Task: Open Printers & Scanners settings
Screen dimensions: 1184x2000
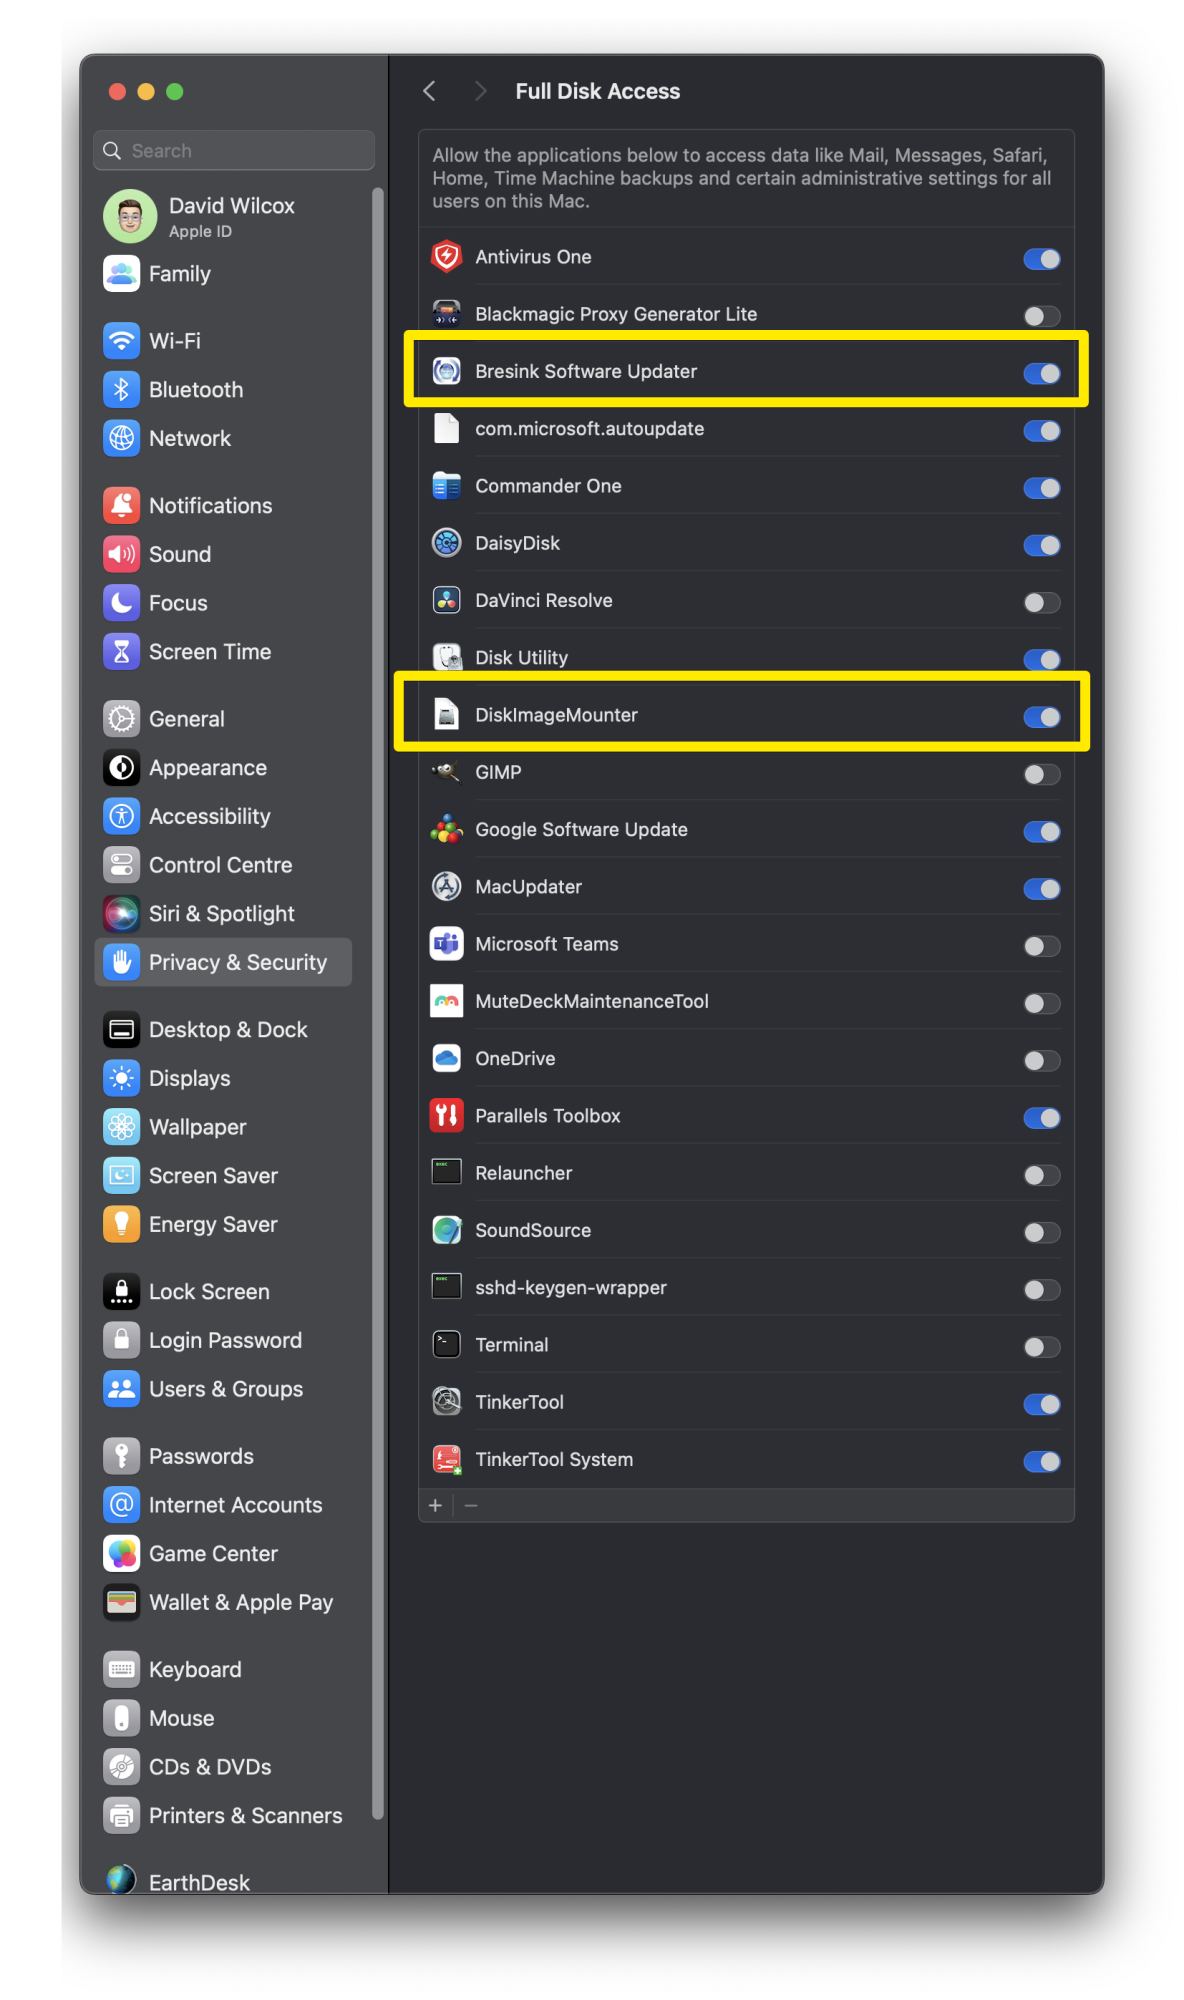Action: [223, 1815]
